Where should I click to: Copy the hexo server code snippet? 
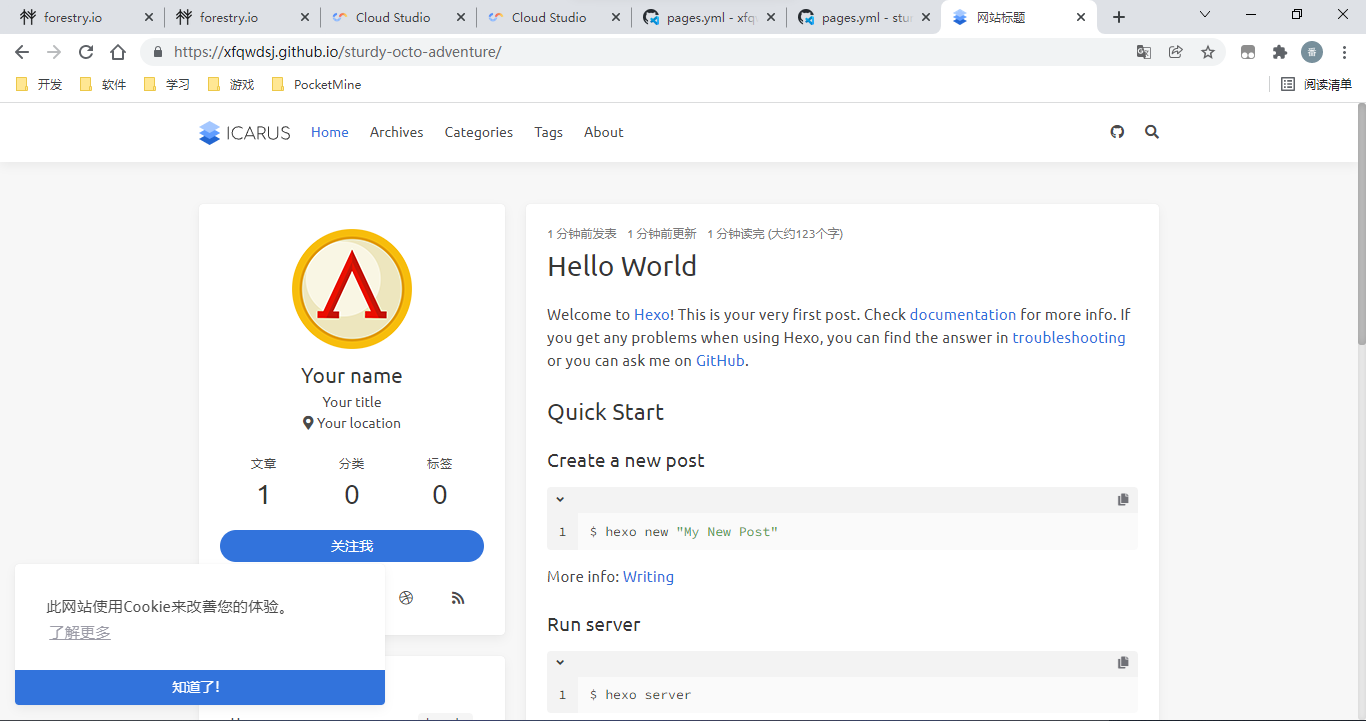(1123, 663)
